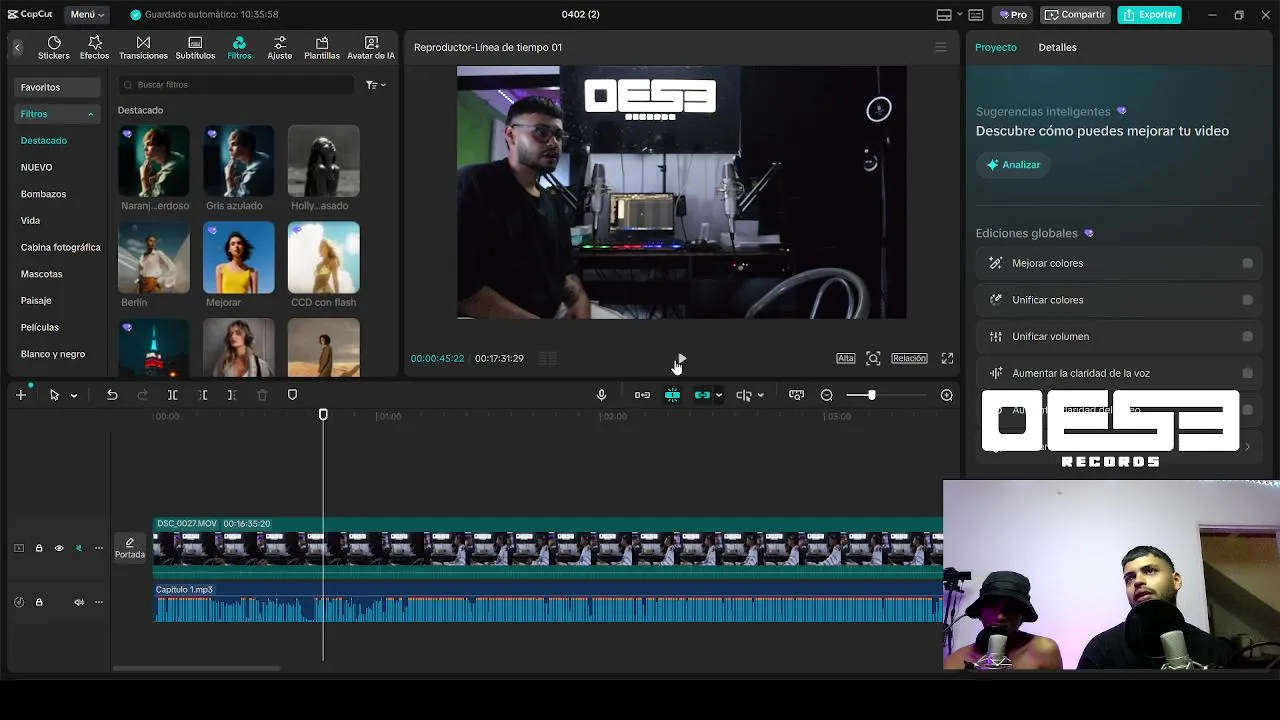Click the split clip tool icon

tap(172, 395)
